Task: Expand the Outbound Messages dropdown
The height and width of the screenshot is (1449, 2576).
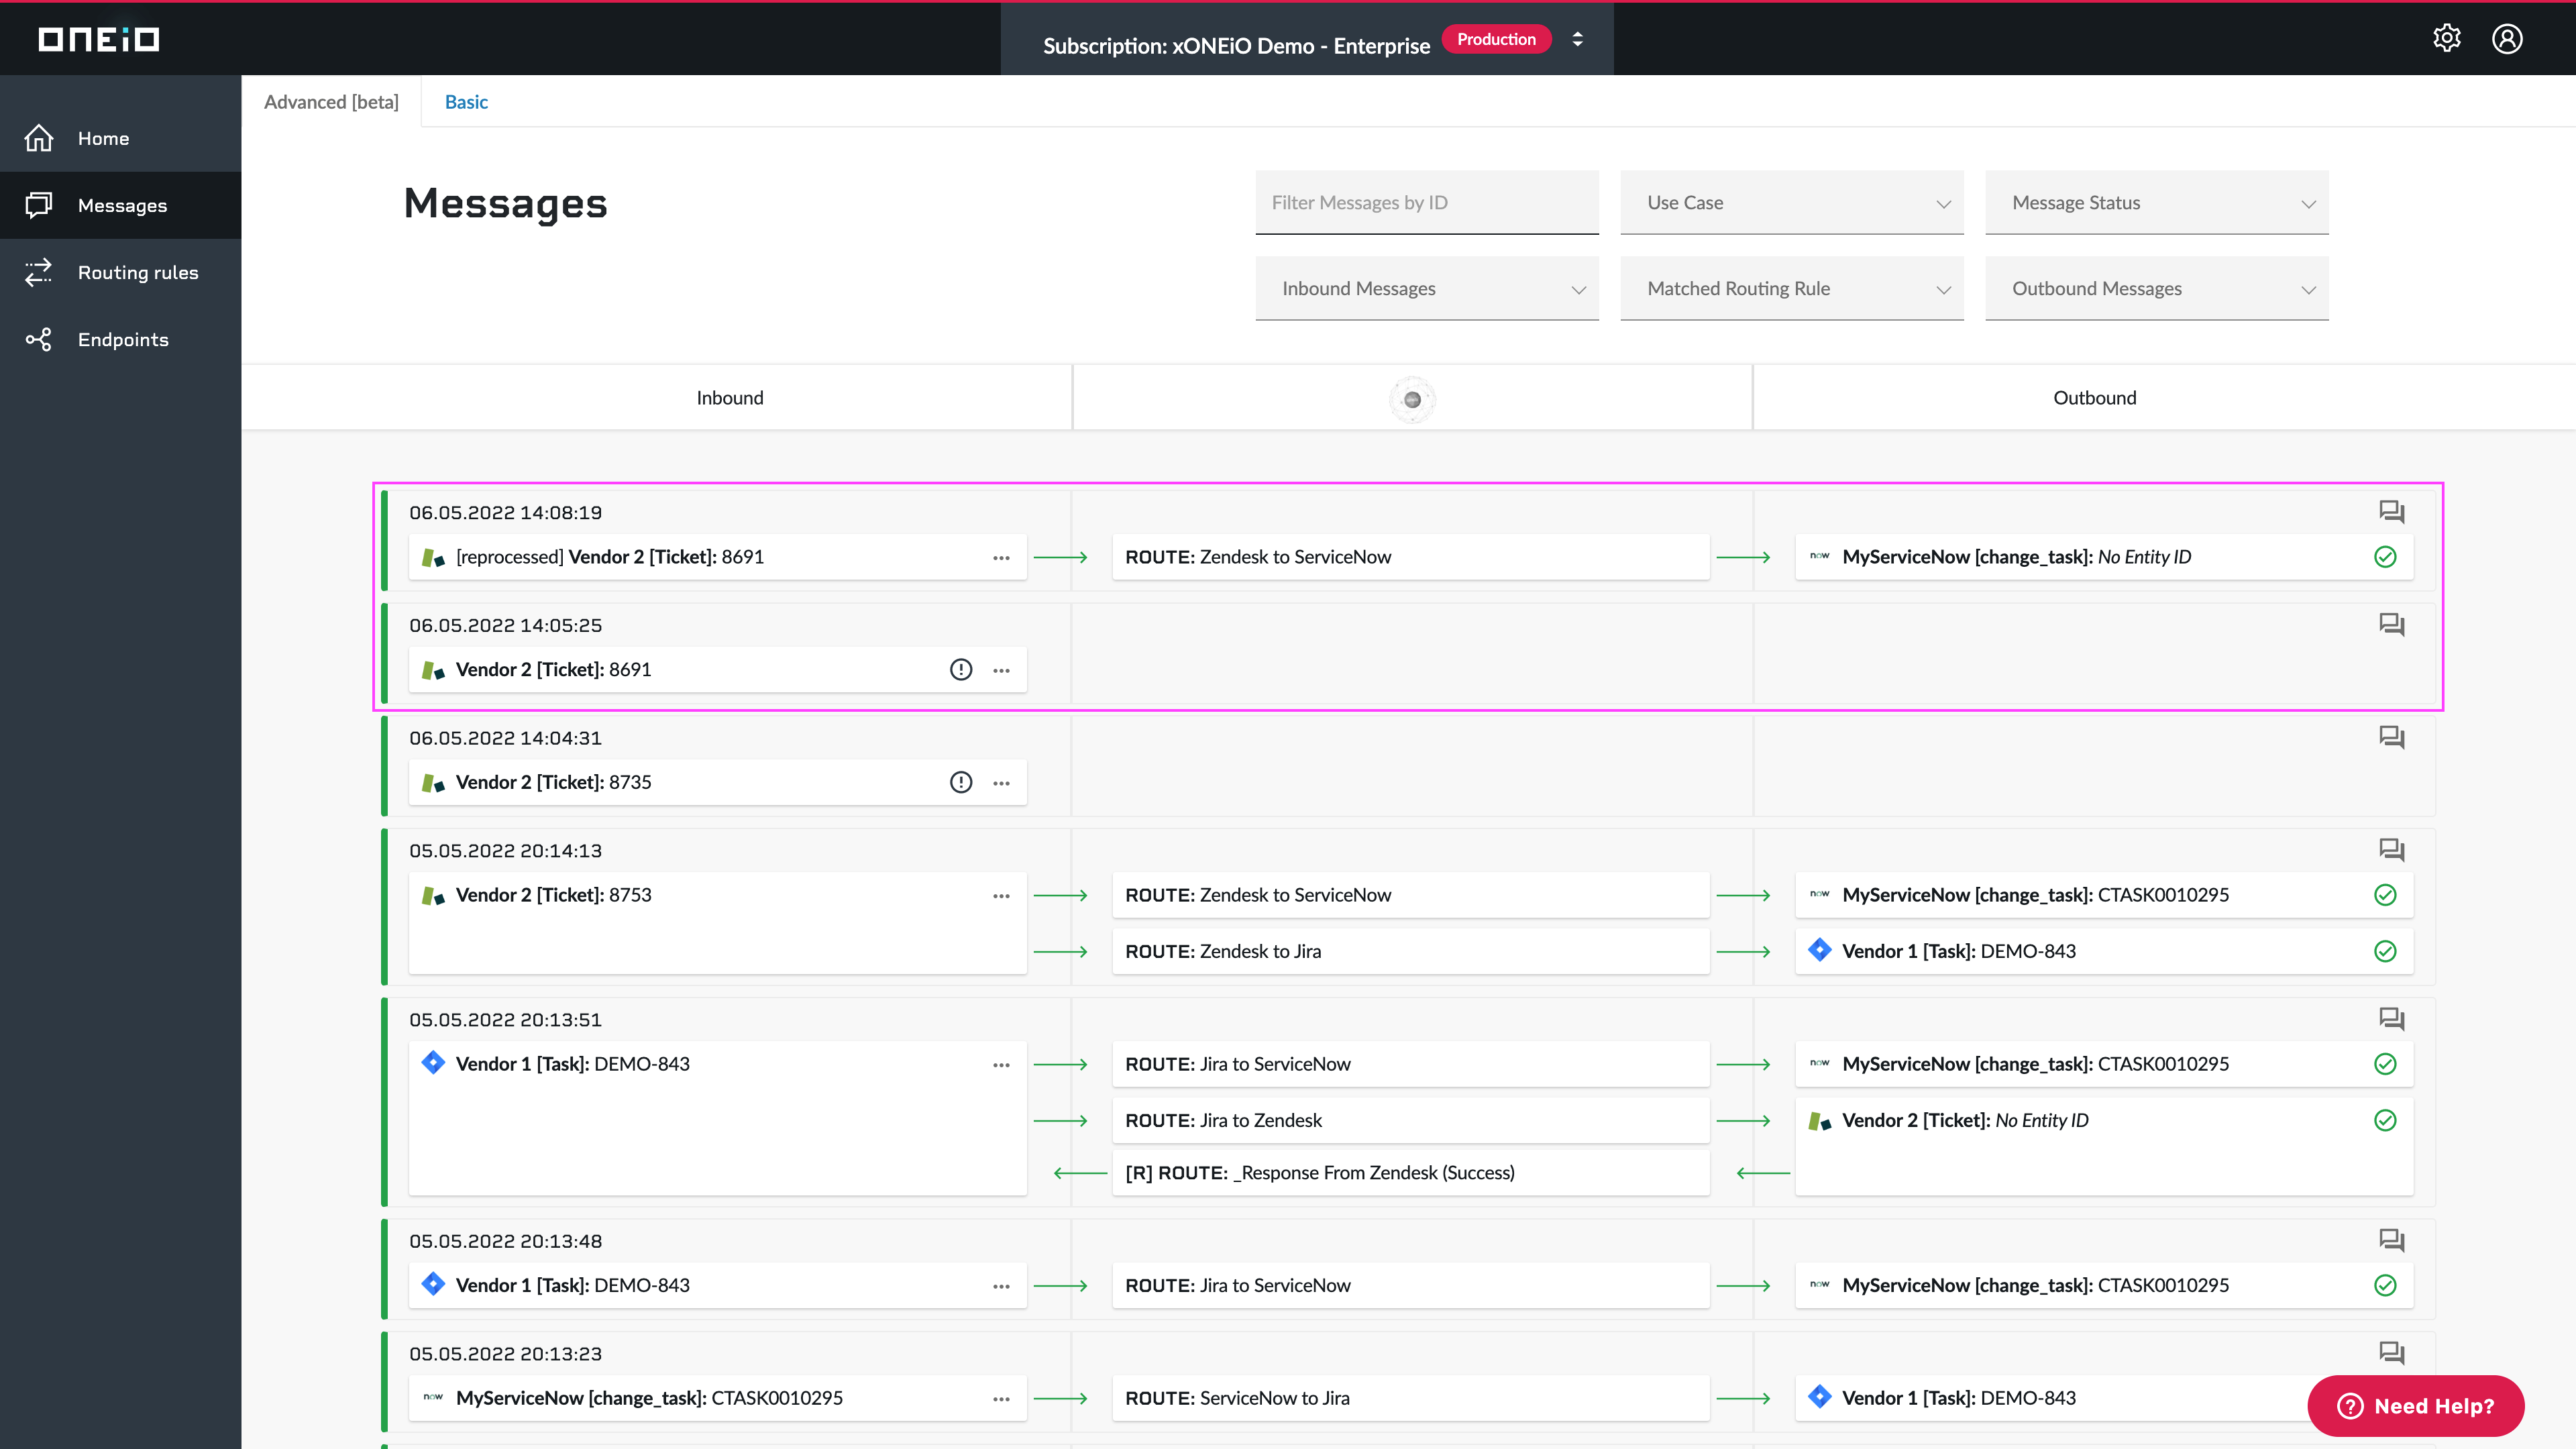Action: tap(2156, 289)
